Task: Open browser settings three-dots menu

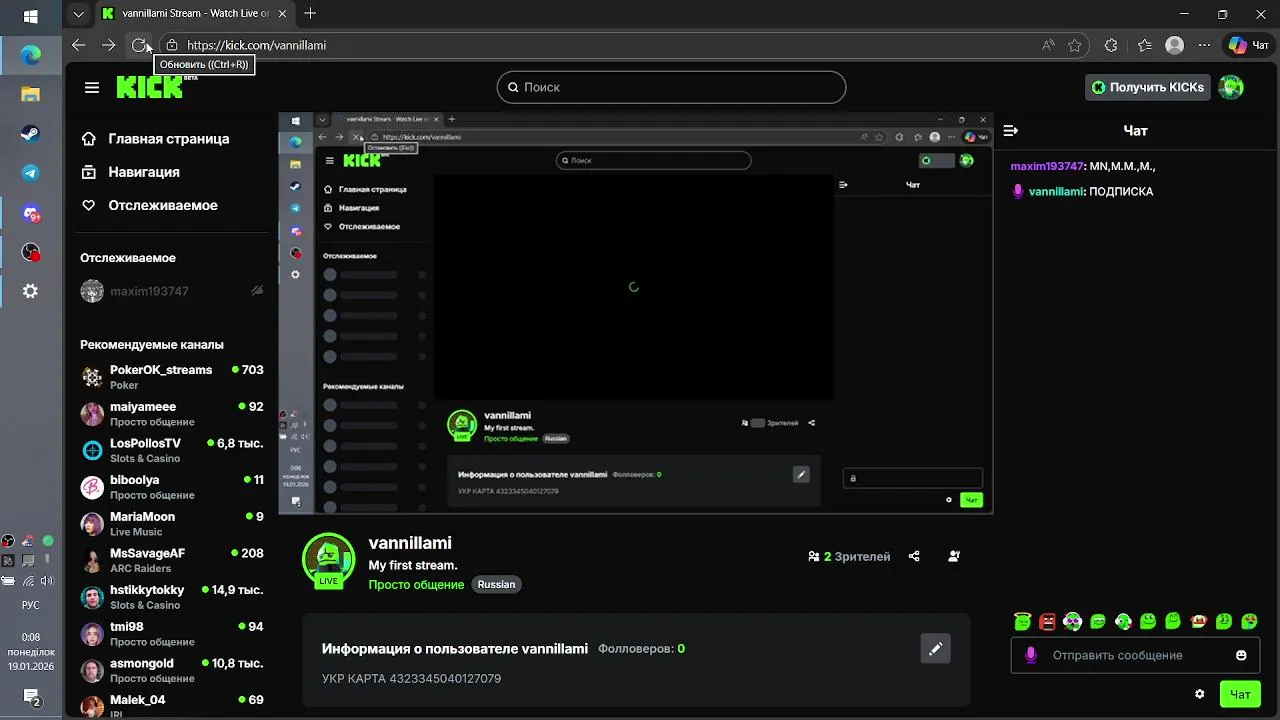Action: coord(1205,45)
